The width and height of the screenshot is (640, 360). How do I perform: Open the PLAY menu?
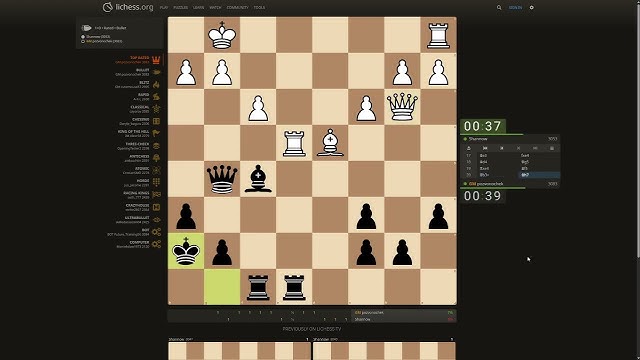coord(164,7)
